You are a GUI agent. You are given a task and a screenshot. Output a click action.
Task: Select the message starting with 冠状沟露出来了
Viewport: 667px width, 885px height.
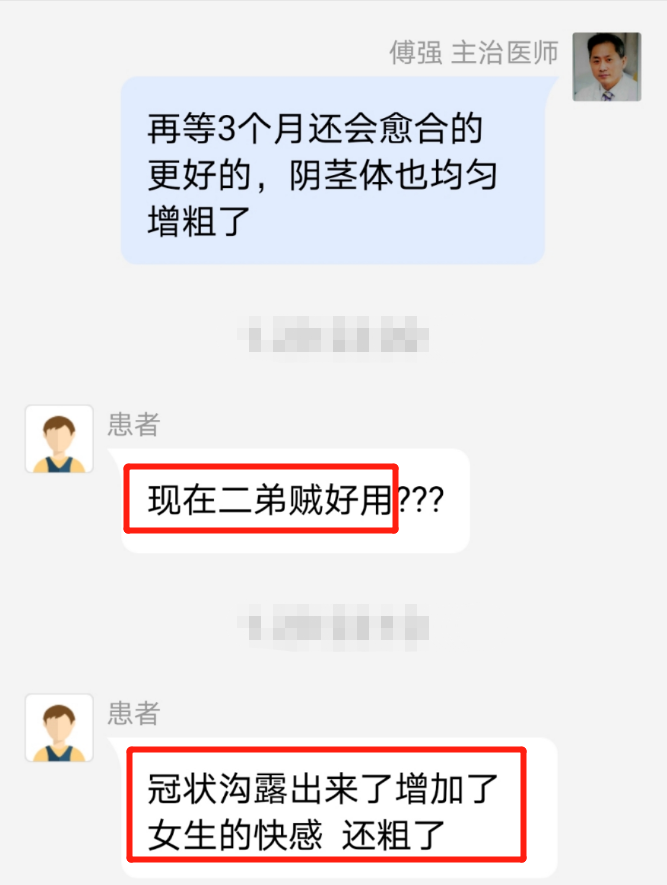(323, 811)
